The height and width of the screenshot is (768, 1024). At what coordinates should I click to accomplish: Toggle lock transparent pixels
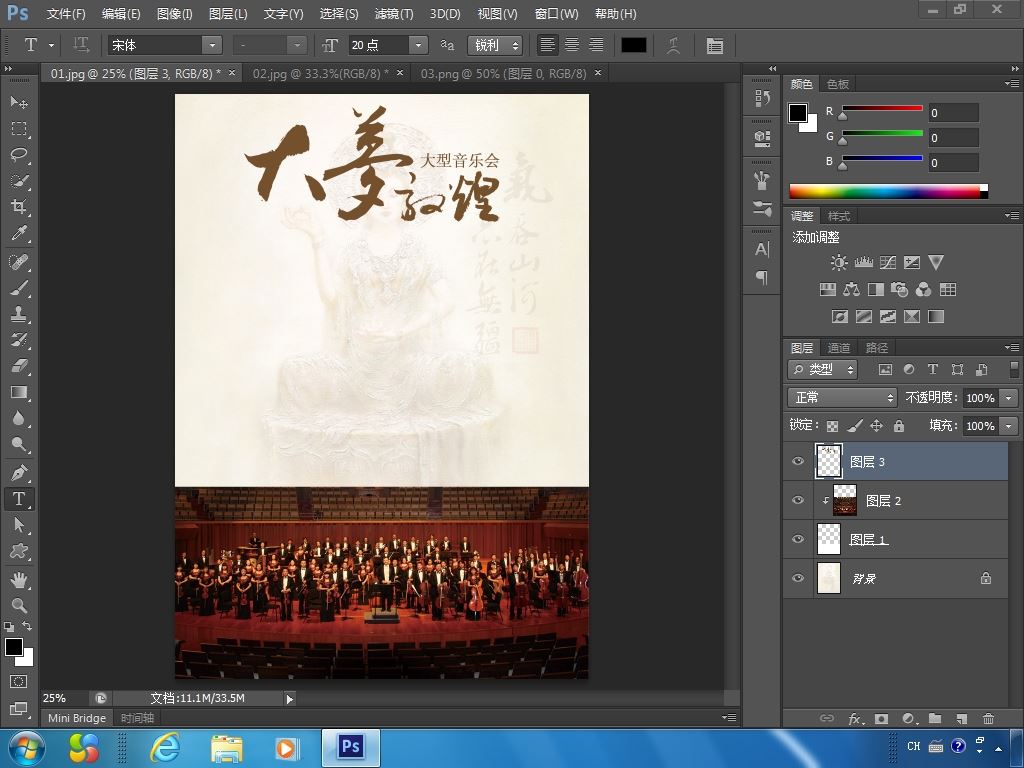pos(832,426)
